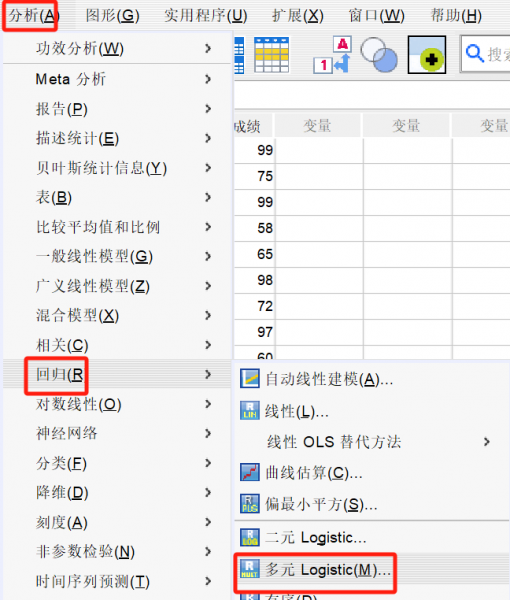Open the 图形(G) menu
The height and width of the screenshot is (600, 510).
112,16
